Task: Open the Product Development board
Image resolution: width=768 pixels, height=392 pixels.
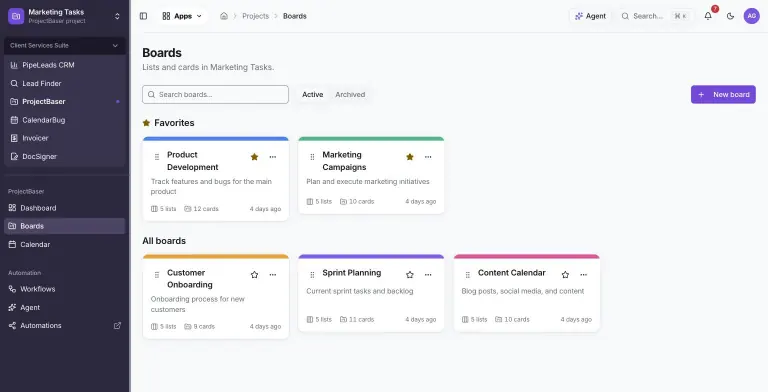Action: pos(192,161)
